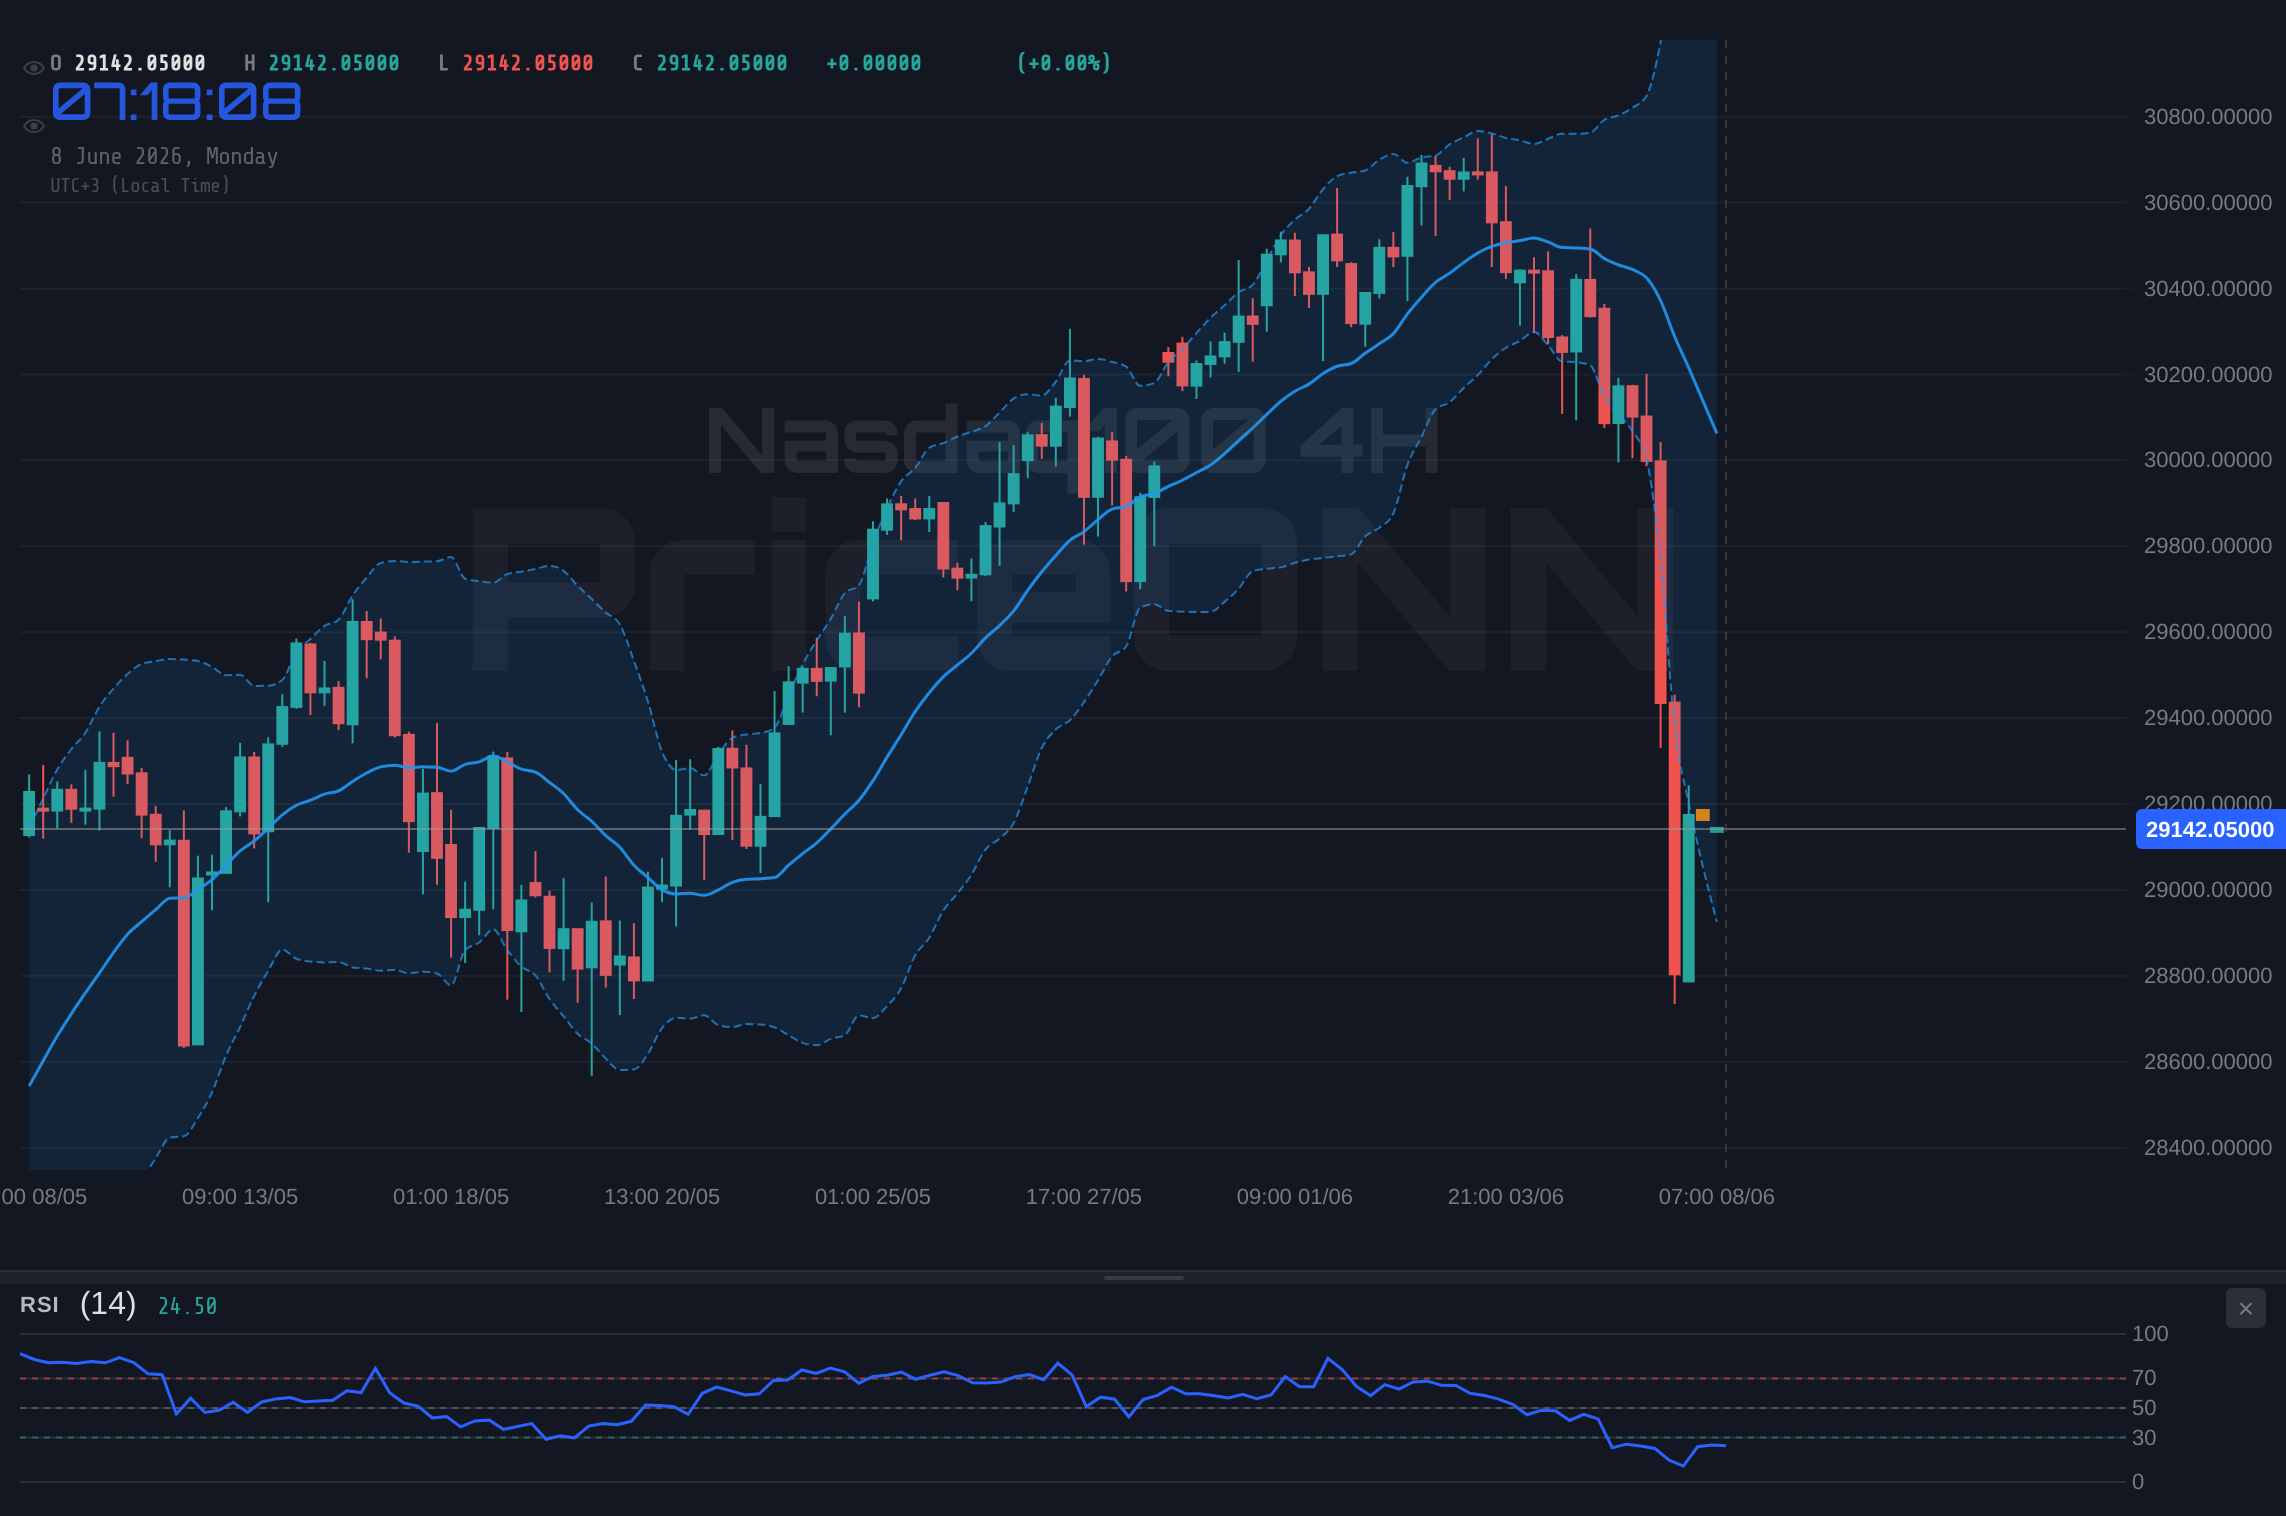Click the 30000.00000 price axis label

coord(2208,460)
